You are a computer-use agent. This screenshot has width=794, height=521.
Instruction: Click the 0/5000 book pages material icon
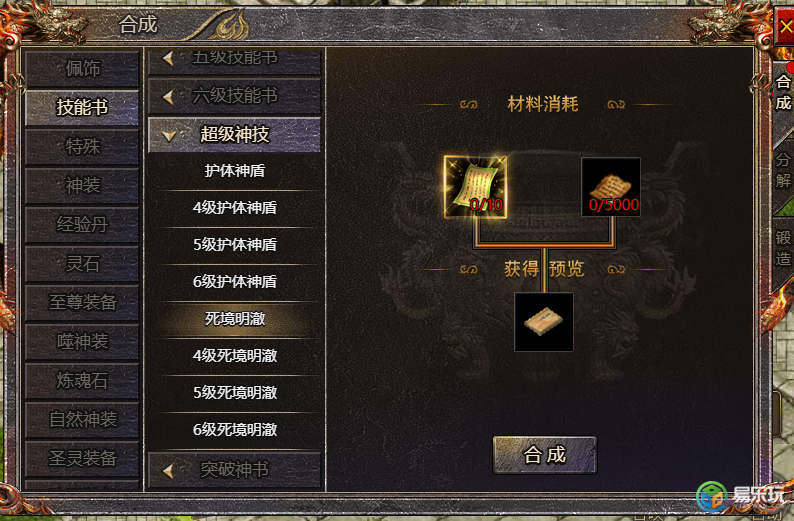point(611,187)
